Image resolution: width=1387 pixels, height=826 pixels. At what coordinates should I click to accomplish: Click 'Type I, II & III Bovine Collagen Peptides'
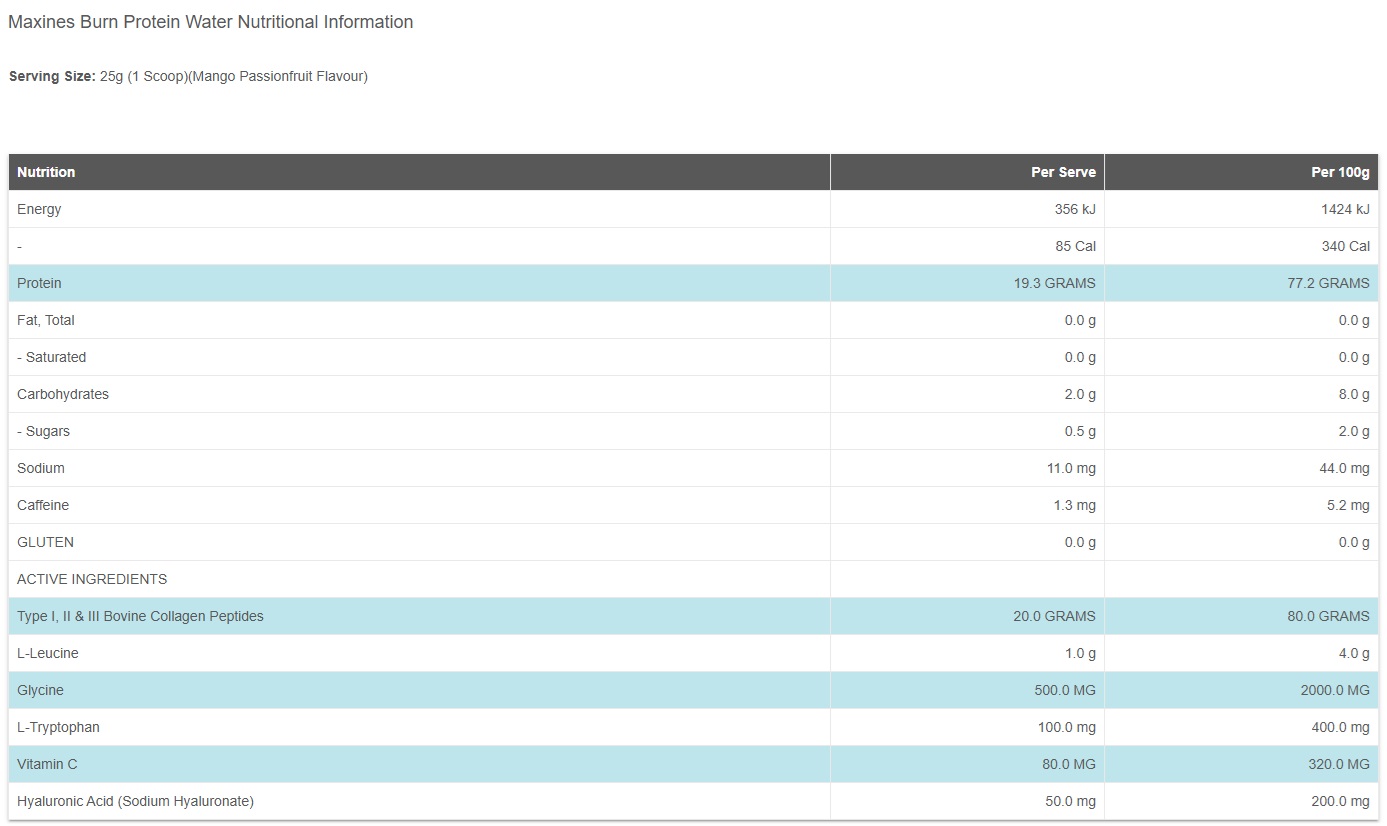click(140, 616)
